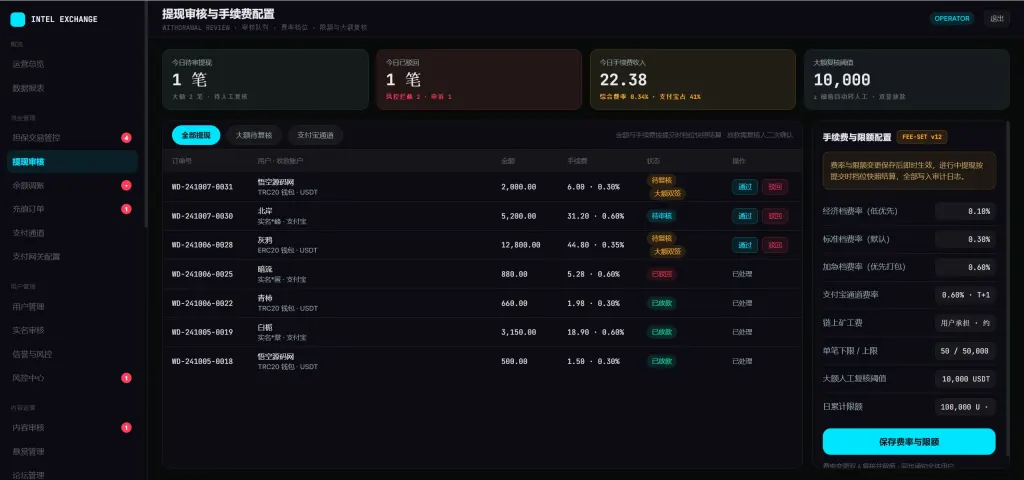Open the 大额复核阈值 10,000 card
1024x480 pixels.
(907, 80)
